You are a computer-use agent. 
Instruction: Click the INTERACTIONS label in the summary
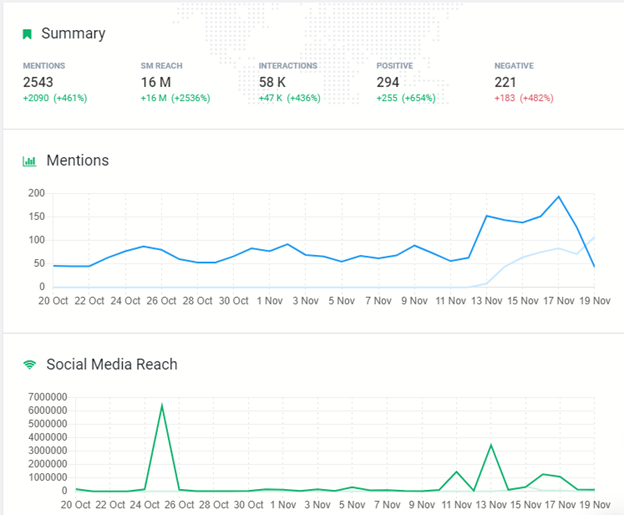[x=288, y=66]
